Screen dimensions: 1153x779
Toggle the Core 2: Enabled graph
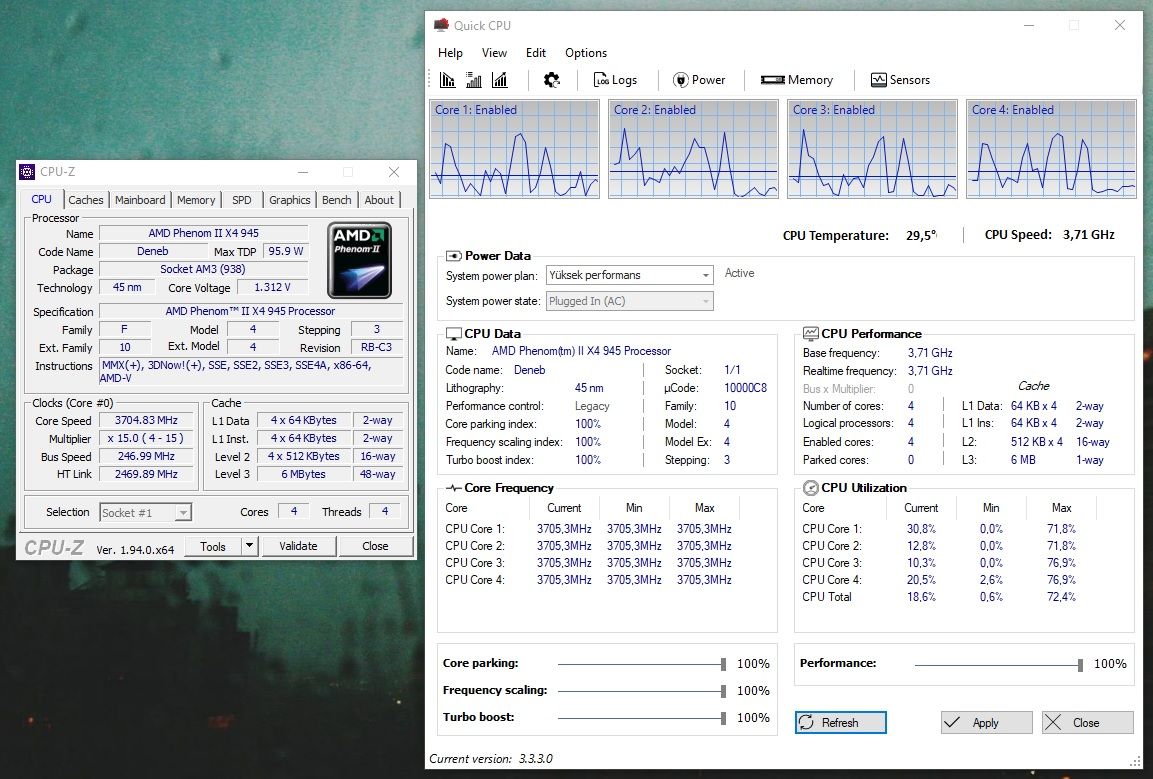693,149
